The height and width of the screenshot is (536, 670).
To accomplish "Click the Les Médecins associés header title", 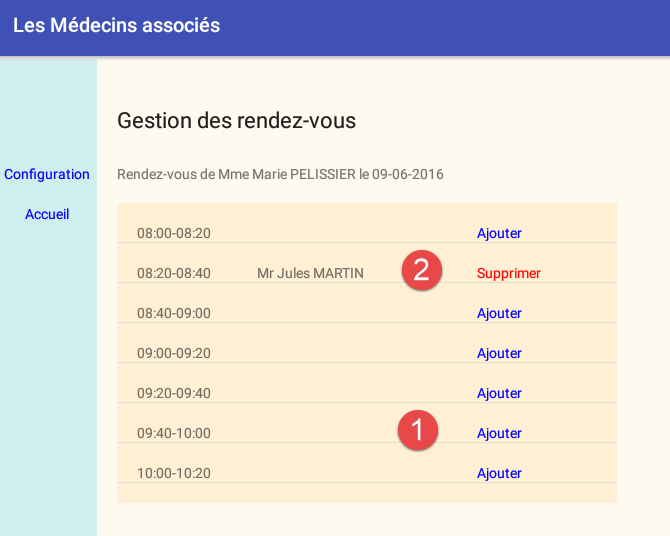I will [x=116, y=26].
